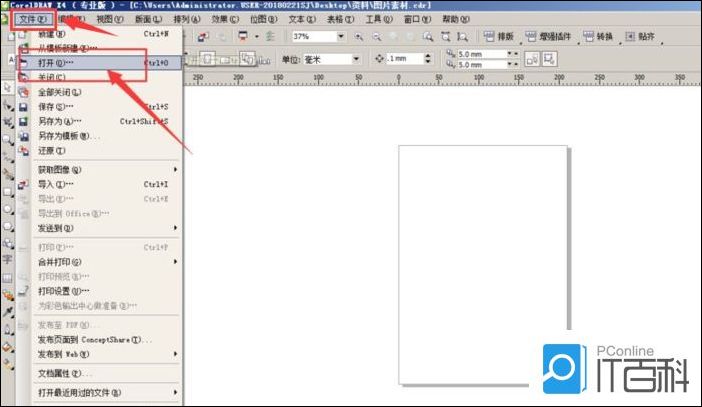Select the Outline pen tool in toolbox
702x407 pixels.
pyautogui.click(x=8, y=330)
